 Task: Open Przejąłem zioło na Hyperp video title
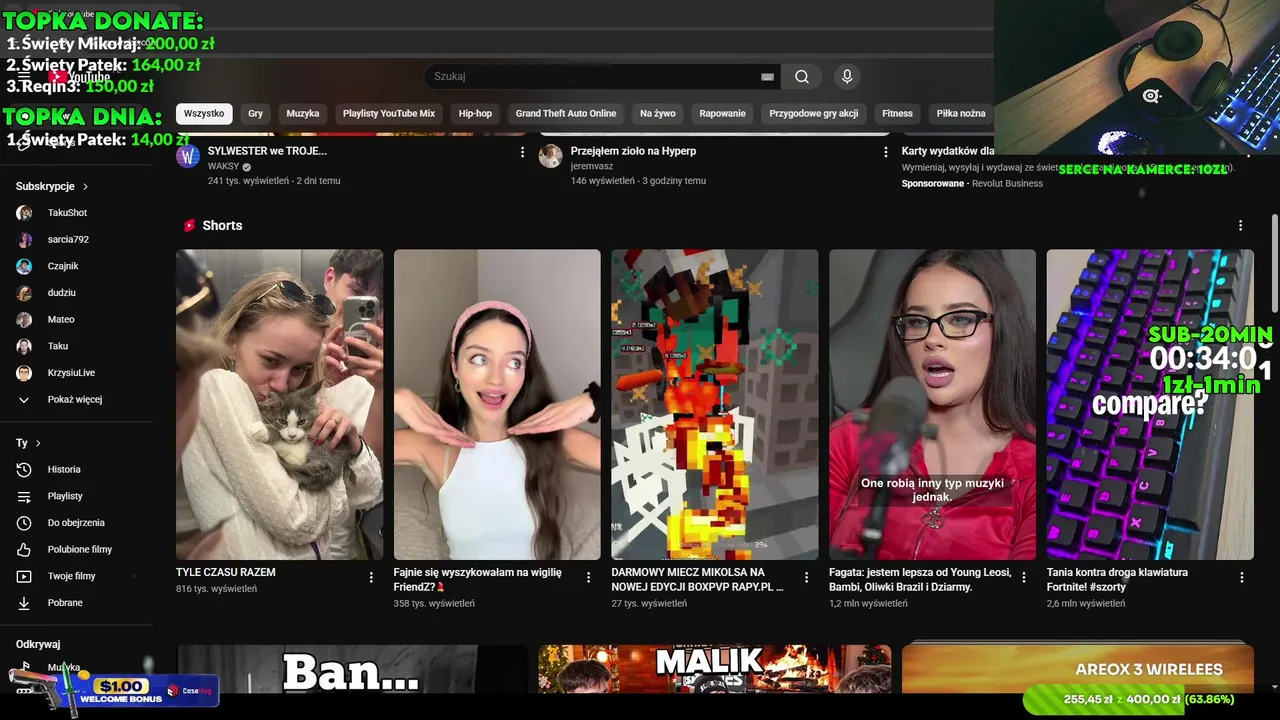click(633, 151)
